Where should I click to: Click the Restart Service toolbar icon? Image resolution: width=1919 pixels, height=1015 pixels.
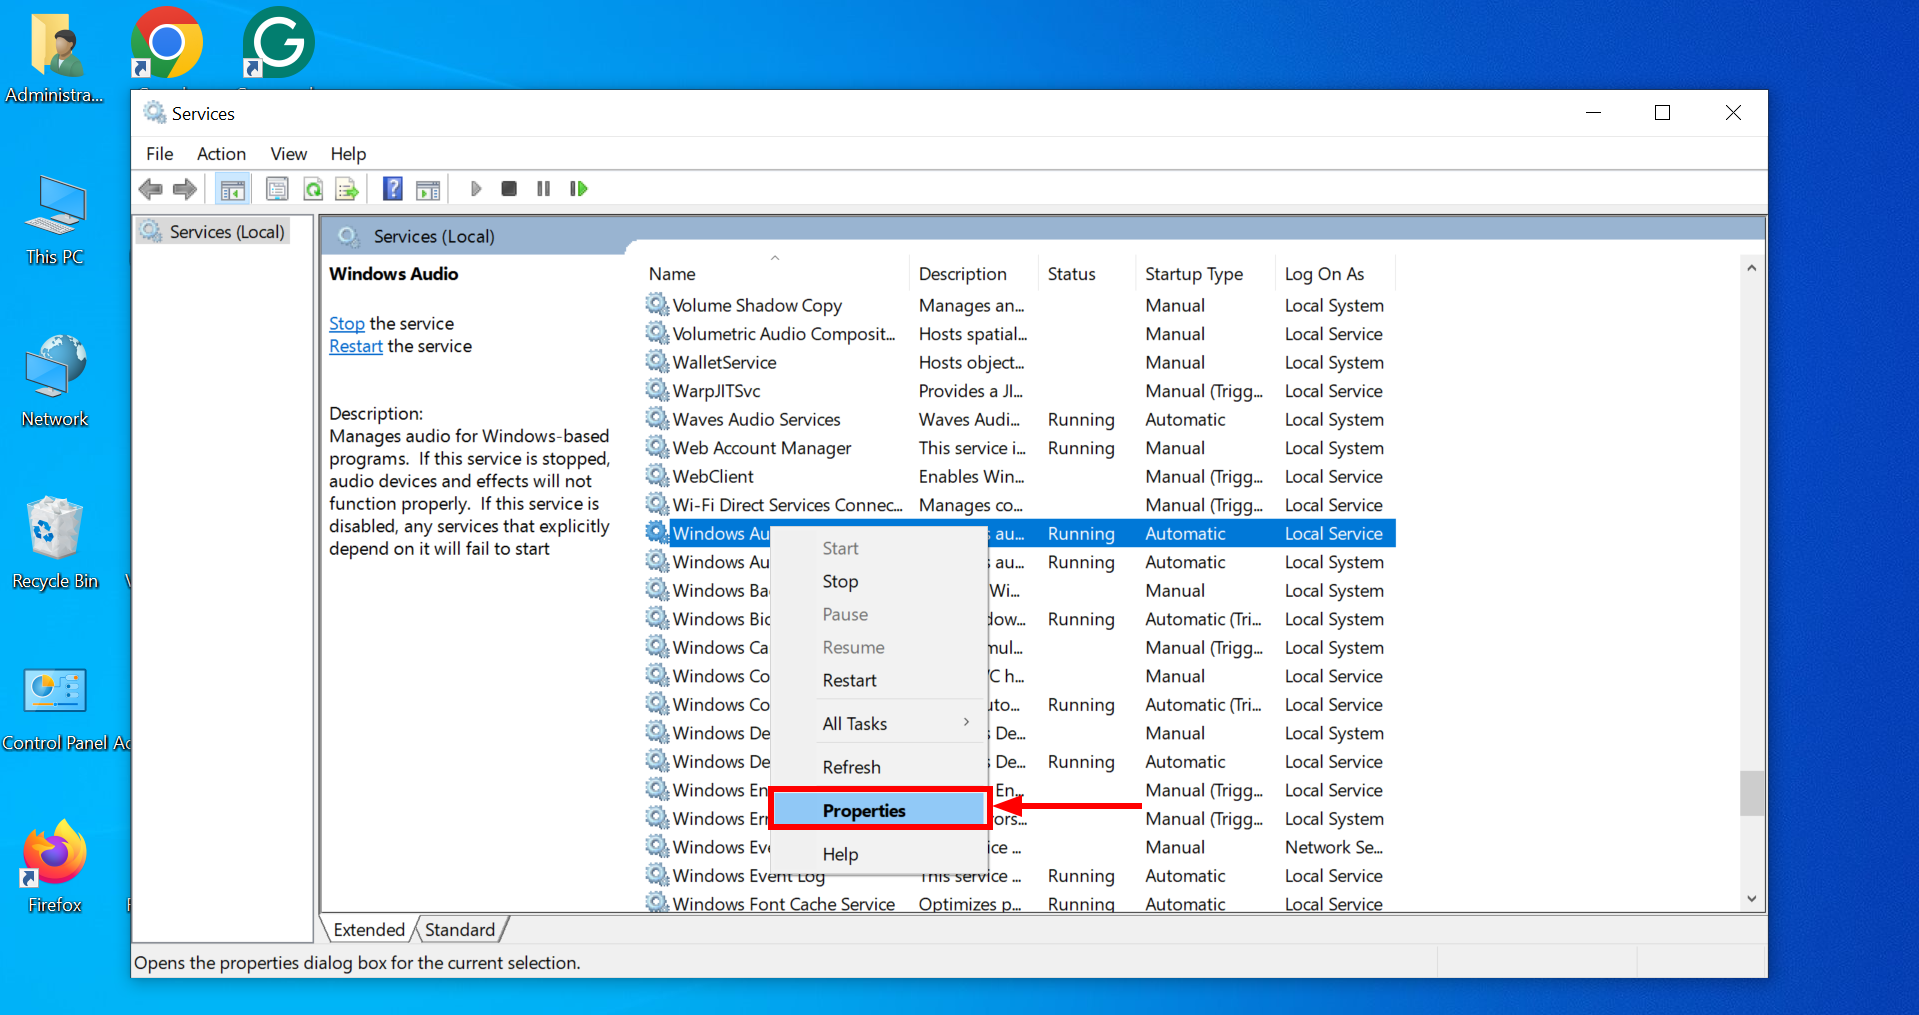tap(578, 189)
